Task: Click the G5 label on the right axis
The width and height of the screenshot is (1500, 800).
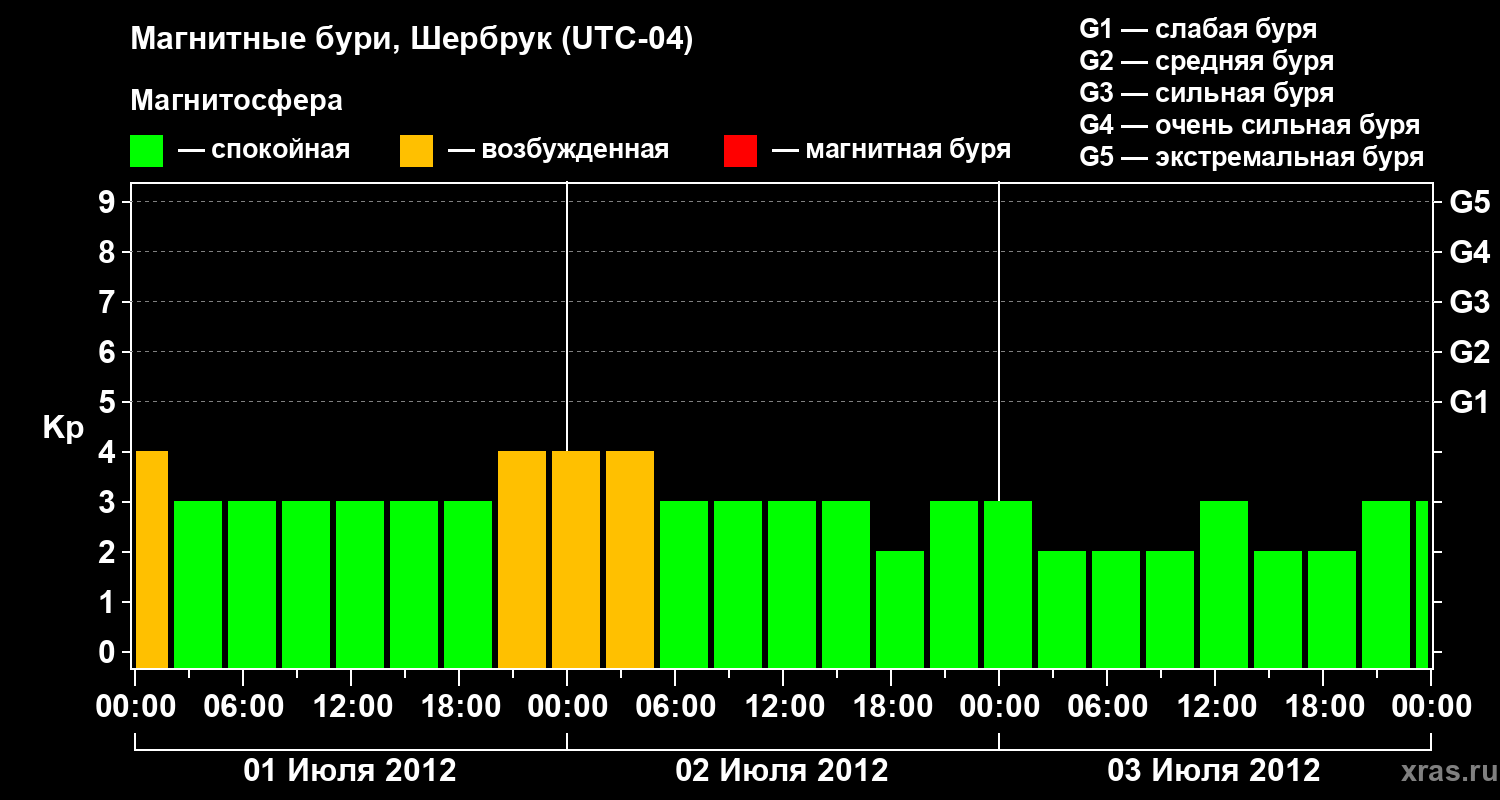Action: tap(1470, 203)
